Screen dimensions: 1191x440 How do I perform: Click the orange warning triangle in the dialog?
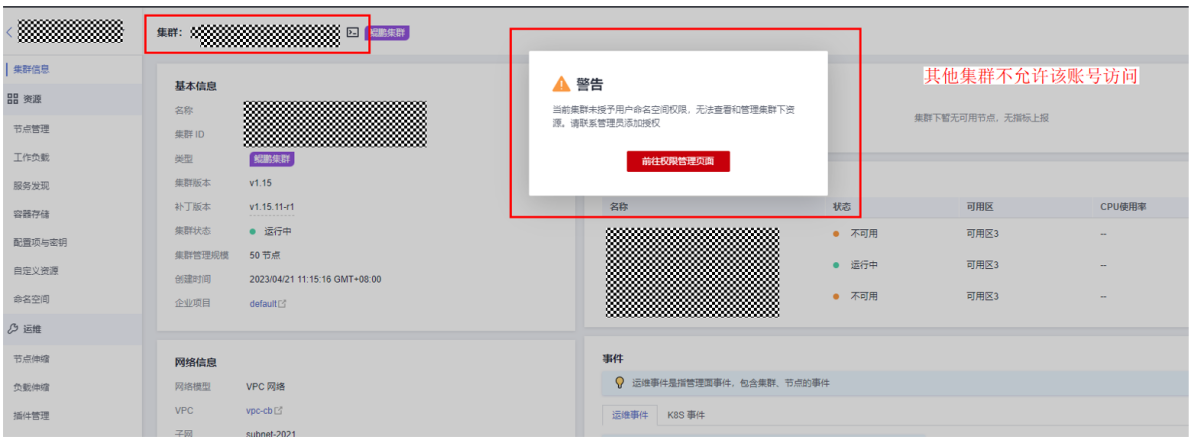pyautogui.click(x=561, y=84)
